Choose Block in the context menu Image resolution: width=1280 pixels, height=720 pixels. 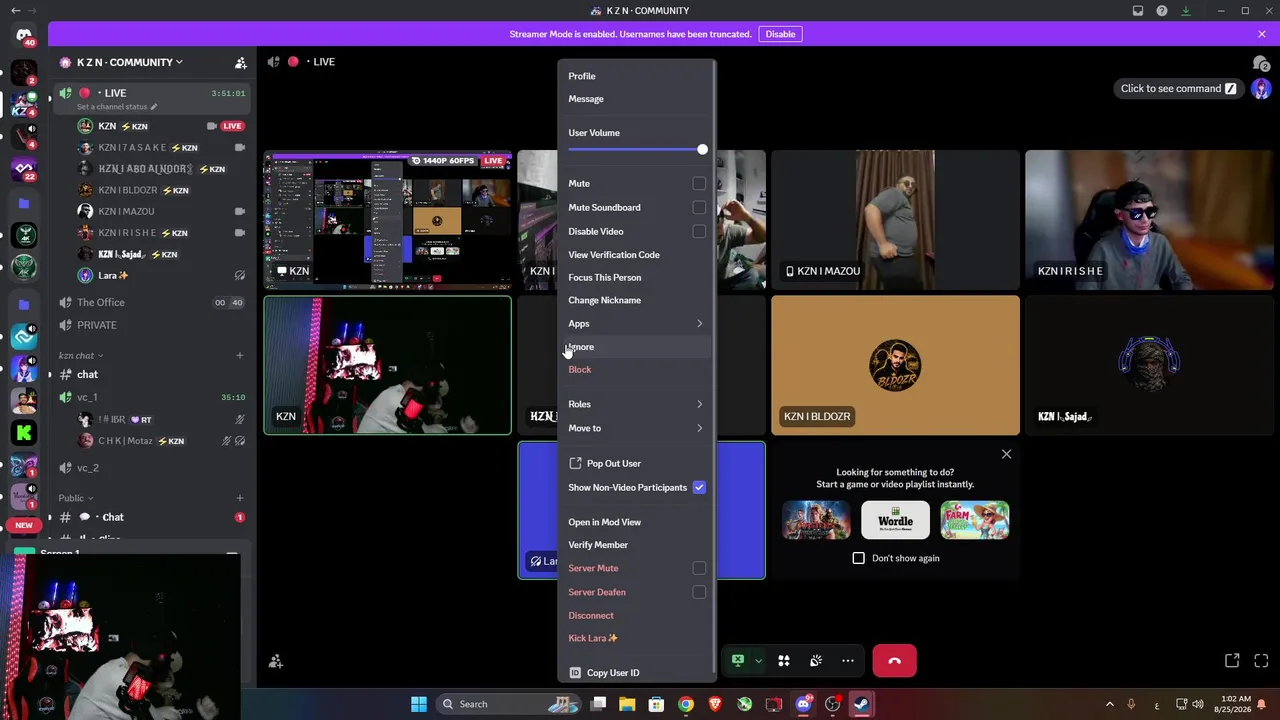636,370
